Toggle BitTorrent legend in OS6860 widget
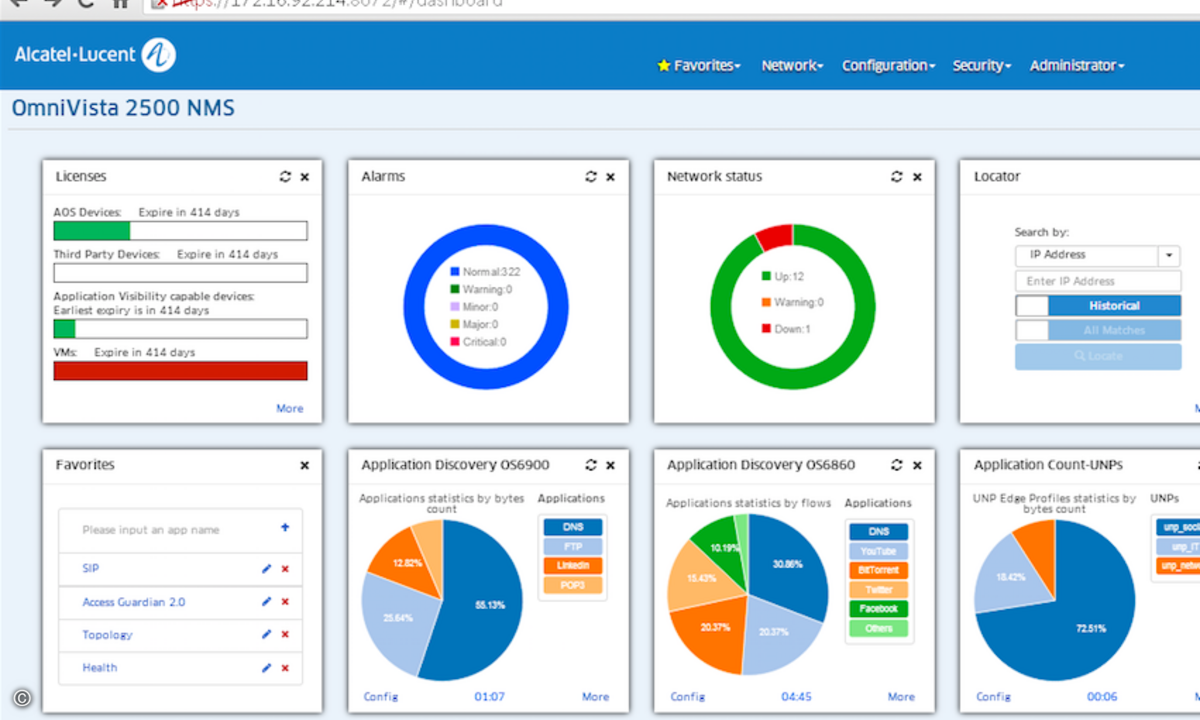 click(x=879, y=570)
